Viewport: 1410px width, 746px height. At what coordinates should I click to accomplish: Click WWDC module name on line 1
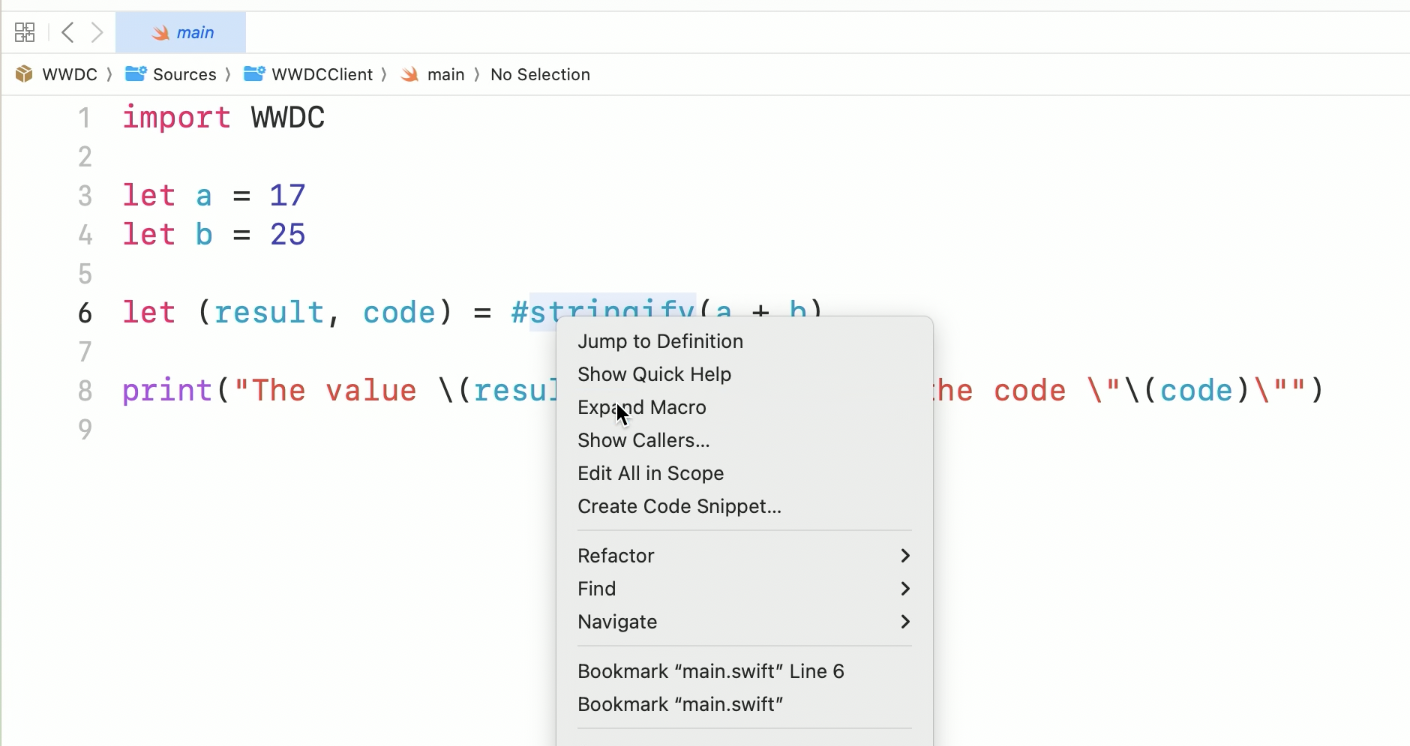(x=288, y=118)
